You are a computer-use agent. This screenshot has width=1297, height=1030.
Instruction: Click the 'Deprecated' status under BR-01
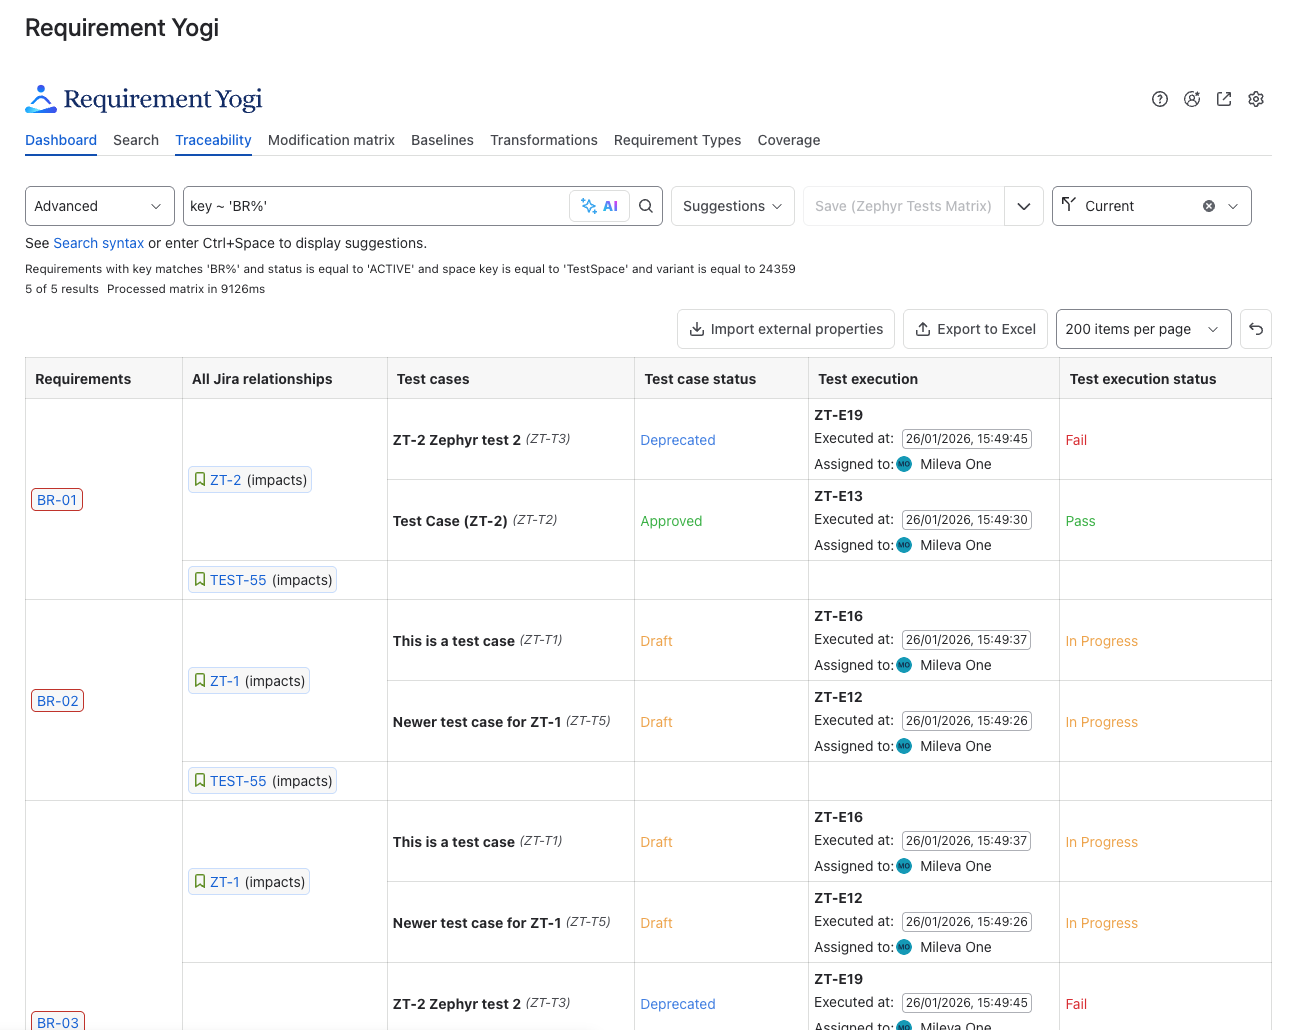(678, 440)
